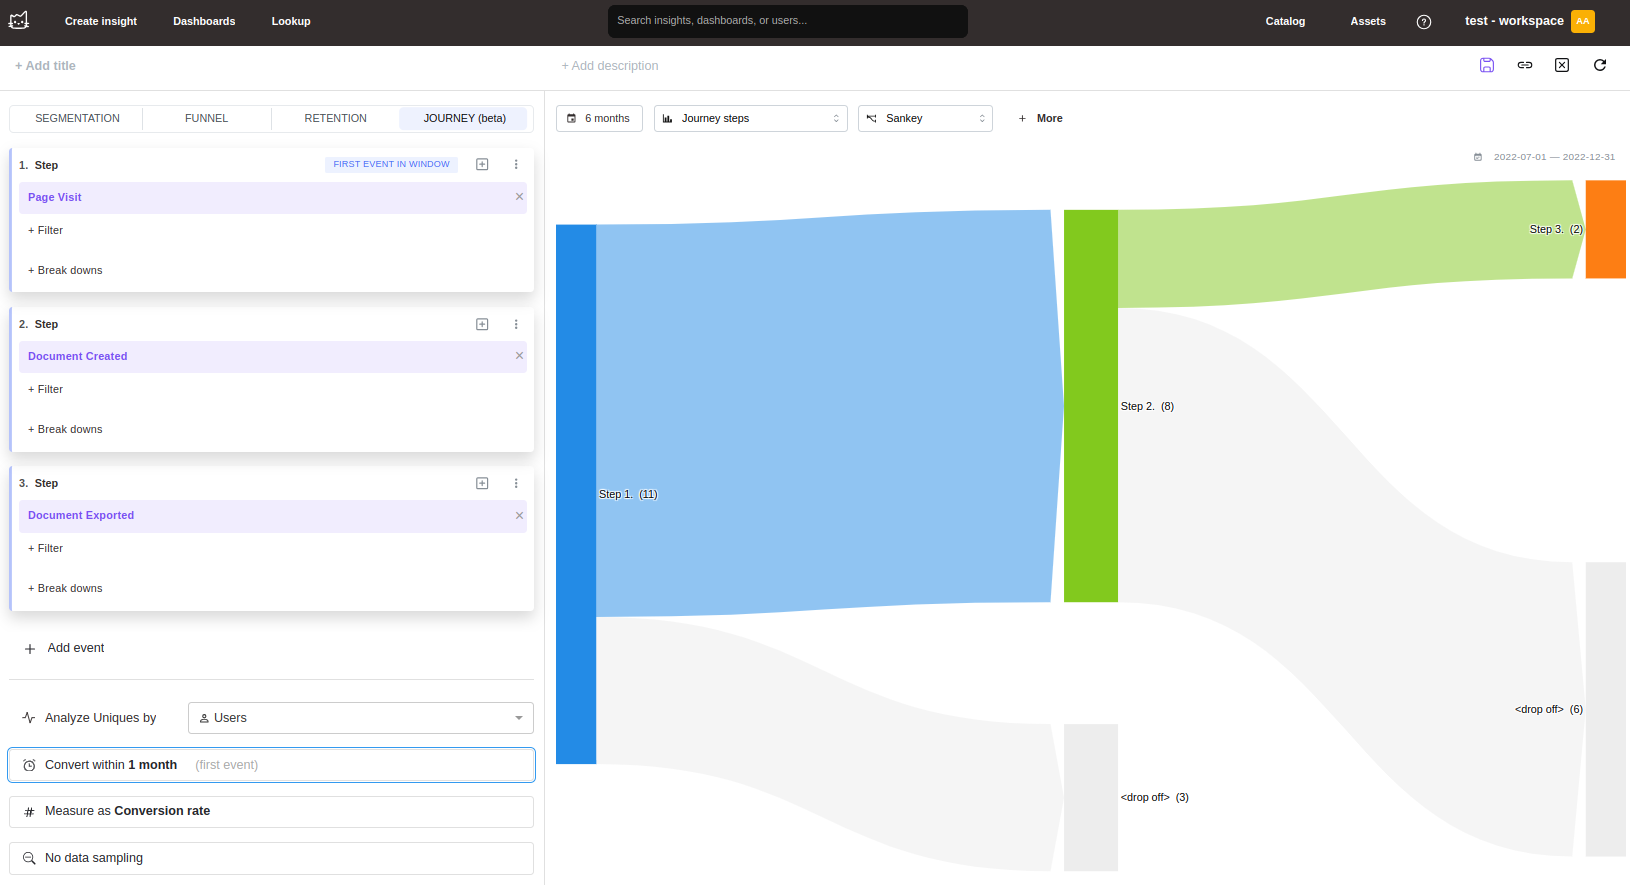Screen dimensions: 1630x885
Task: Copy the insight link icon
Action: pyautogui.click(x=1525, y=65)
